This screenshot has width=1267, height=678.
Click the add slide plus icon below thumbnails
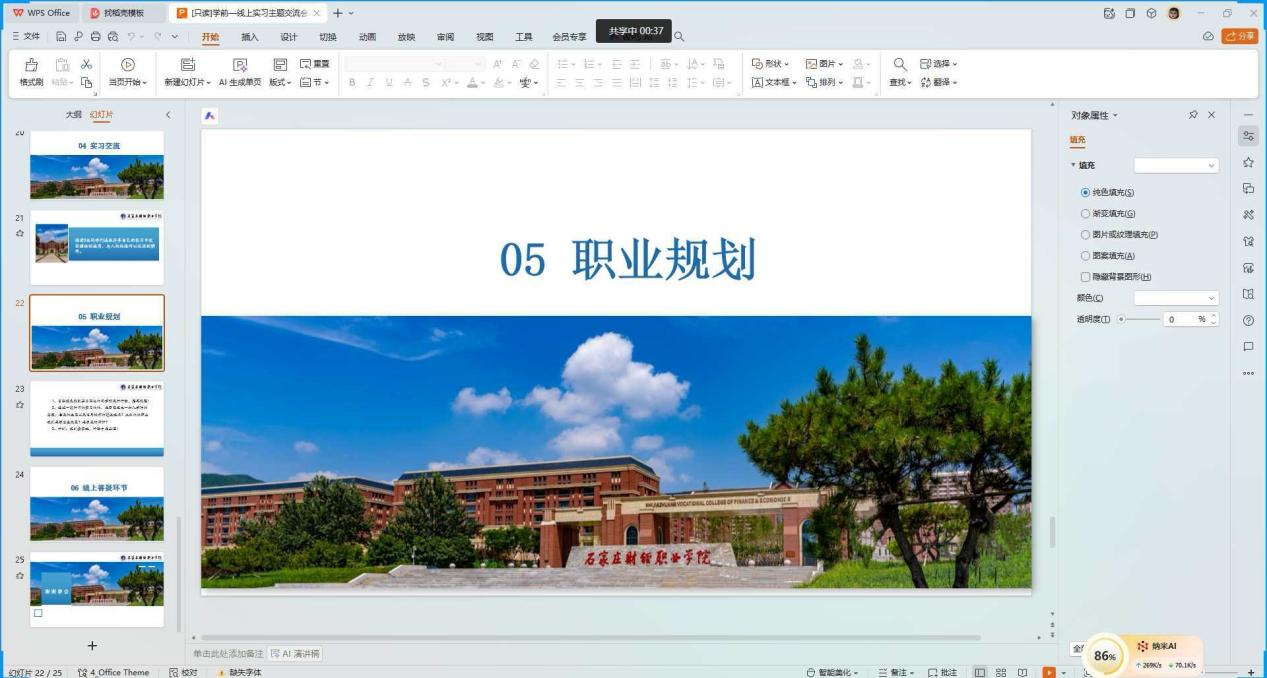[x=92, y=646]
